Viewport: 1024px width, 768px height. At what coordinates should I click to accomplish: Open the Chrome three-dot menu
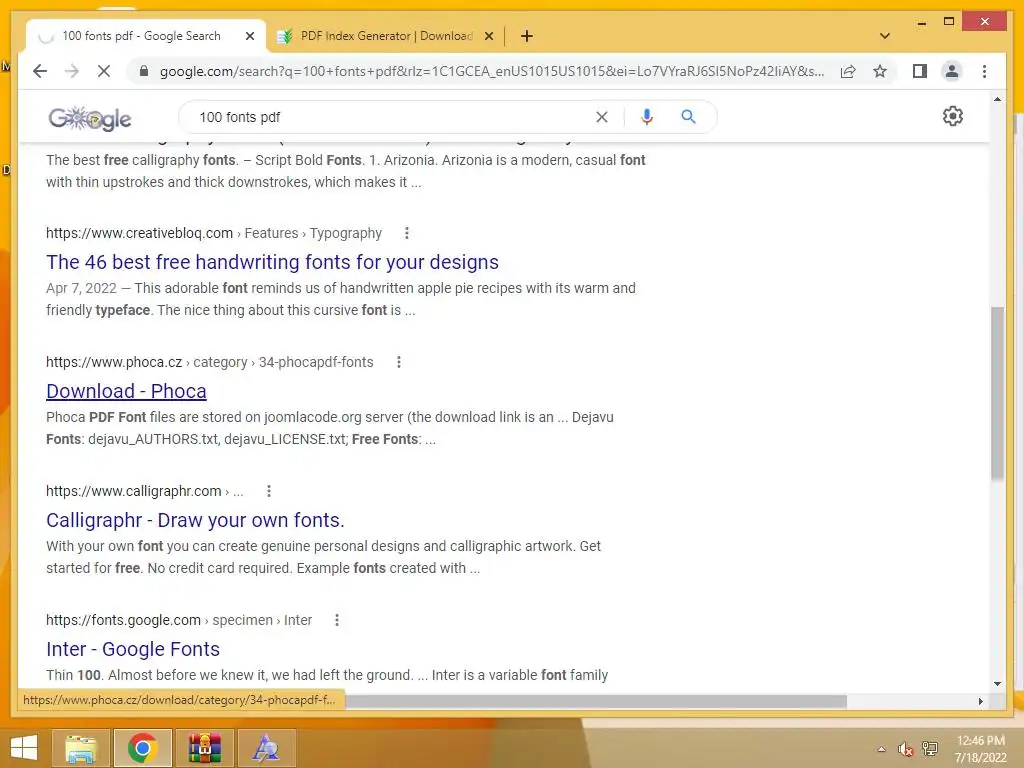pyautogui.click(x=984, y=71)
